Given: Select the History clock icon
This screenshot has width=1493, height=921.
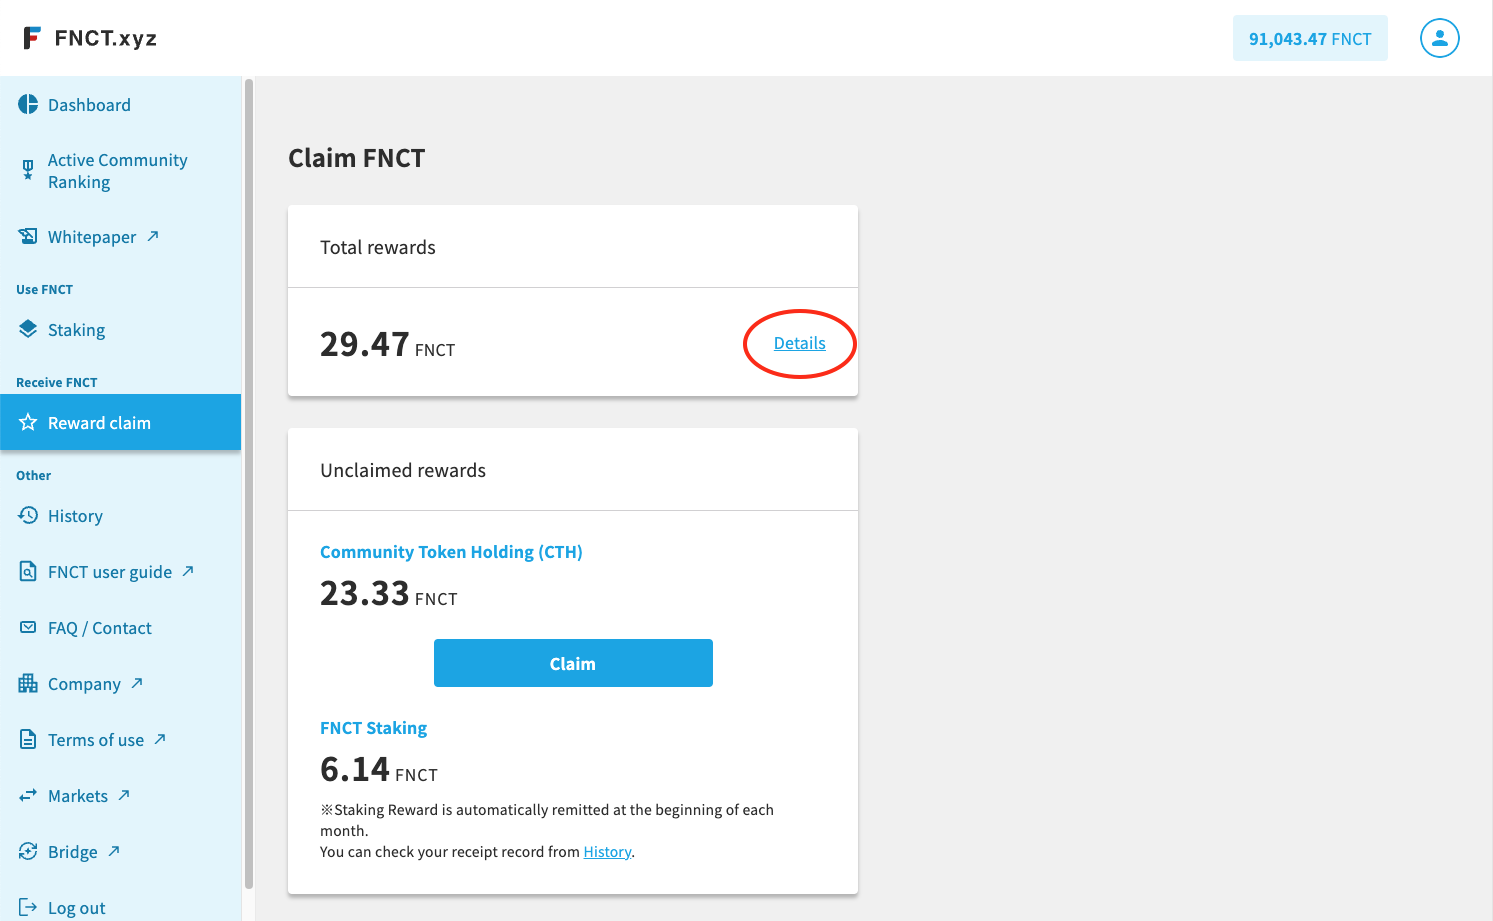Looking at the screenshot, I should click(x=28, y=515).
